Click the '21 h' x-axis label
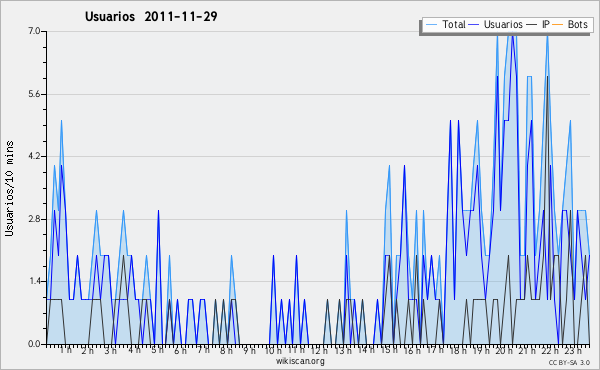Image resolution: width=600 pixels, height=370 pixels. point(528,350)
